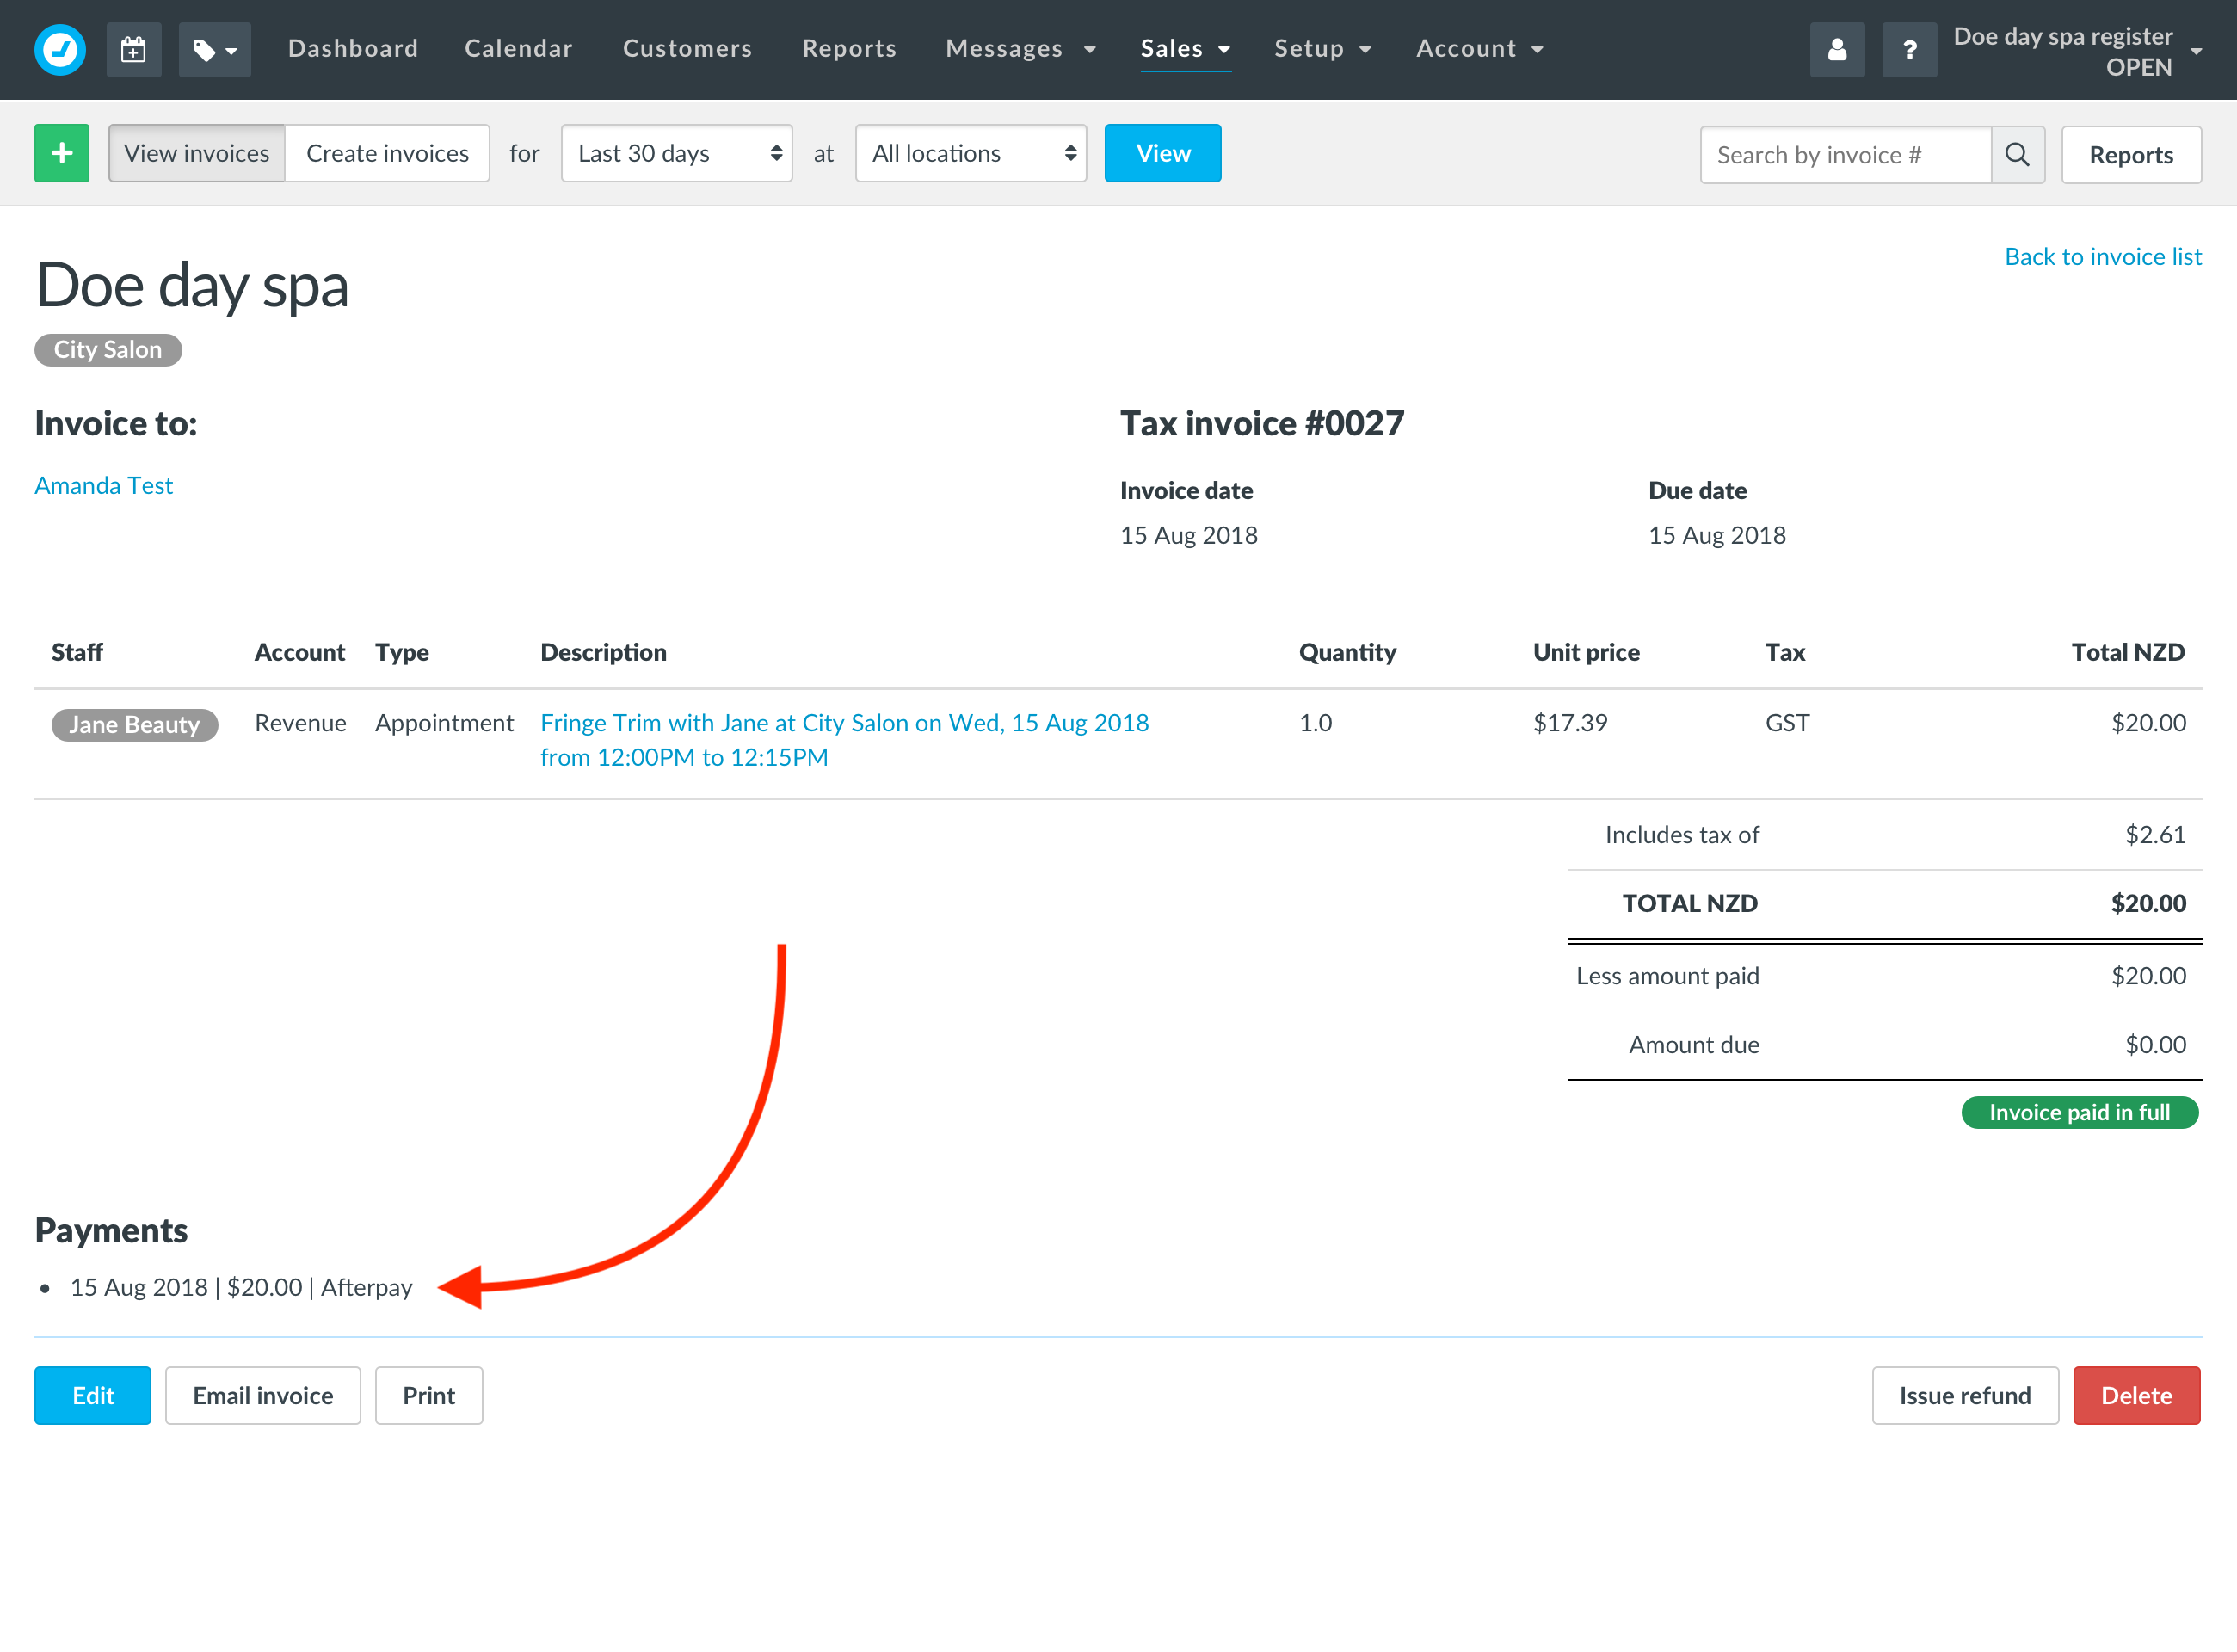
Task: Click the Invoice paid in full badge
Action: [x=2079, y=1112]
